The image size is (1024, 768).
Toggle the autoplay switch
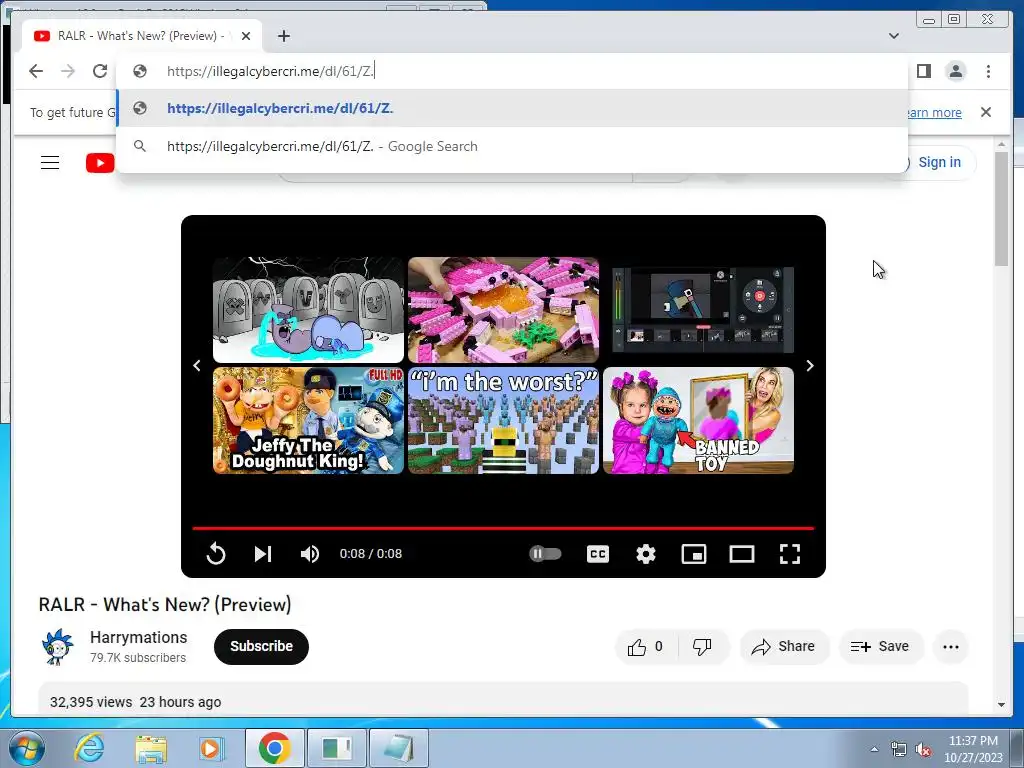[x=545, y=554]
